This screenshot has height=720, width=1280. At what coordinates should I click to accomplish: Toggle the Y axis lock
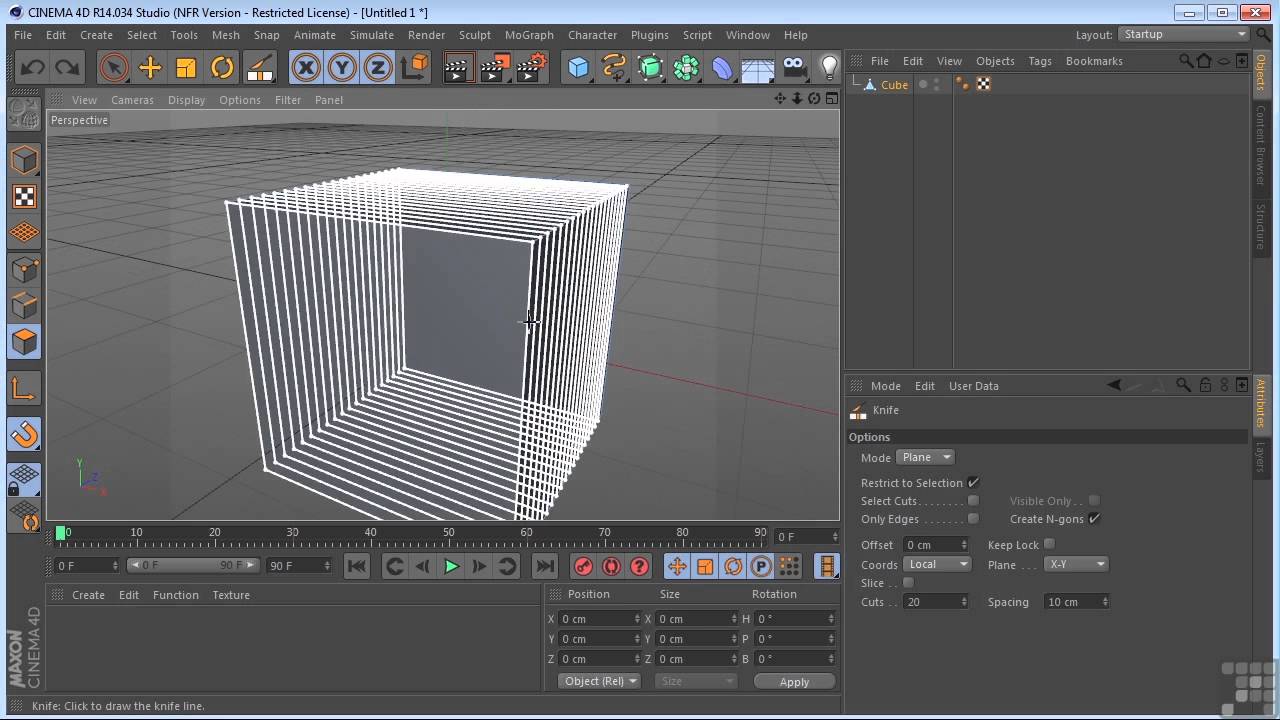(x=342, y=67)
